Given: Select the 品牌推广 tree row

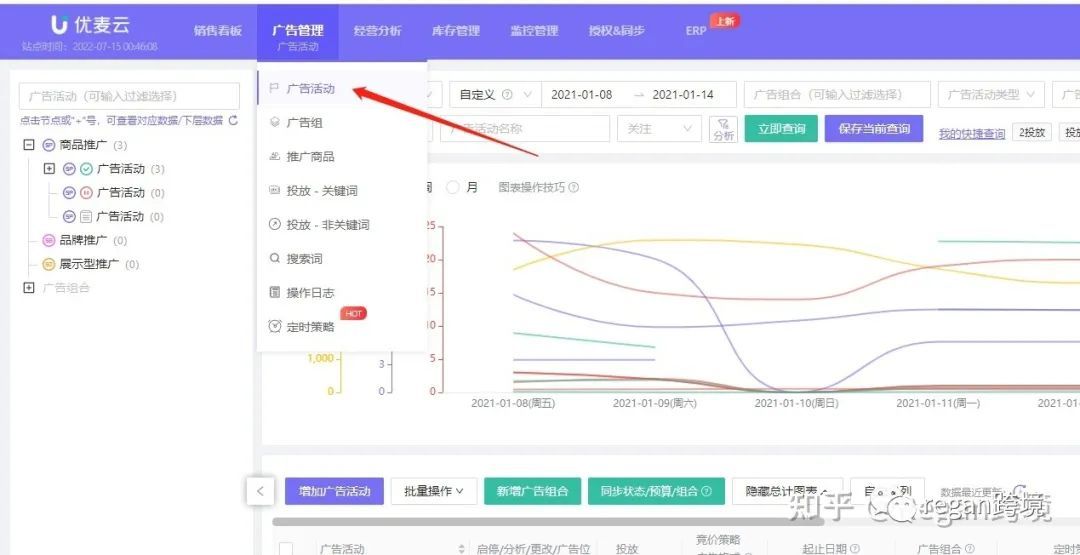Looking at the screenshot, I should tap(85, 240).
